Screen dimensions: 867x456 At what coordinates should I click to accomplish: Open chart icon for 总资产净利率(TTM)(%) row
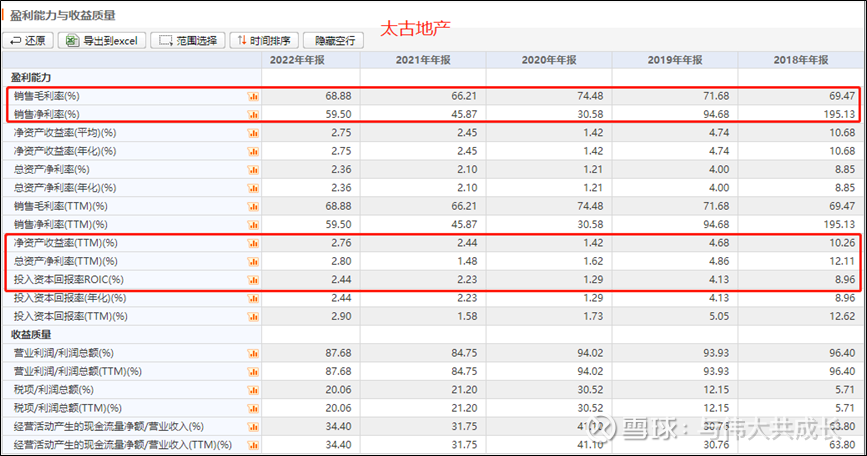[x=253, y=261]
